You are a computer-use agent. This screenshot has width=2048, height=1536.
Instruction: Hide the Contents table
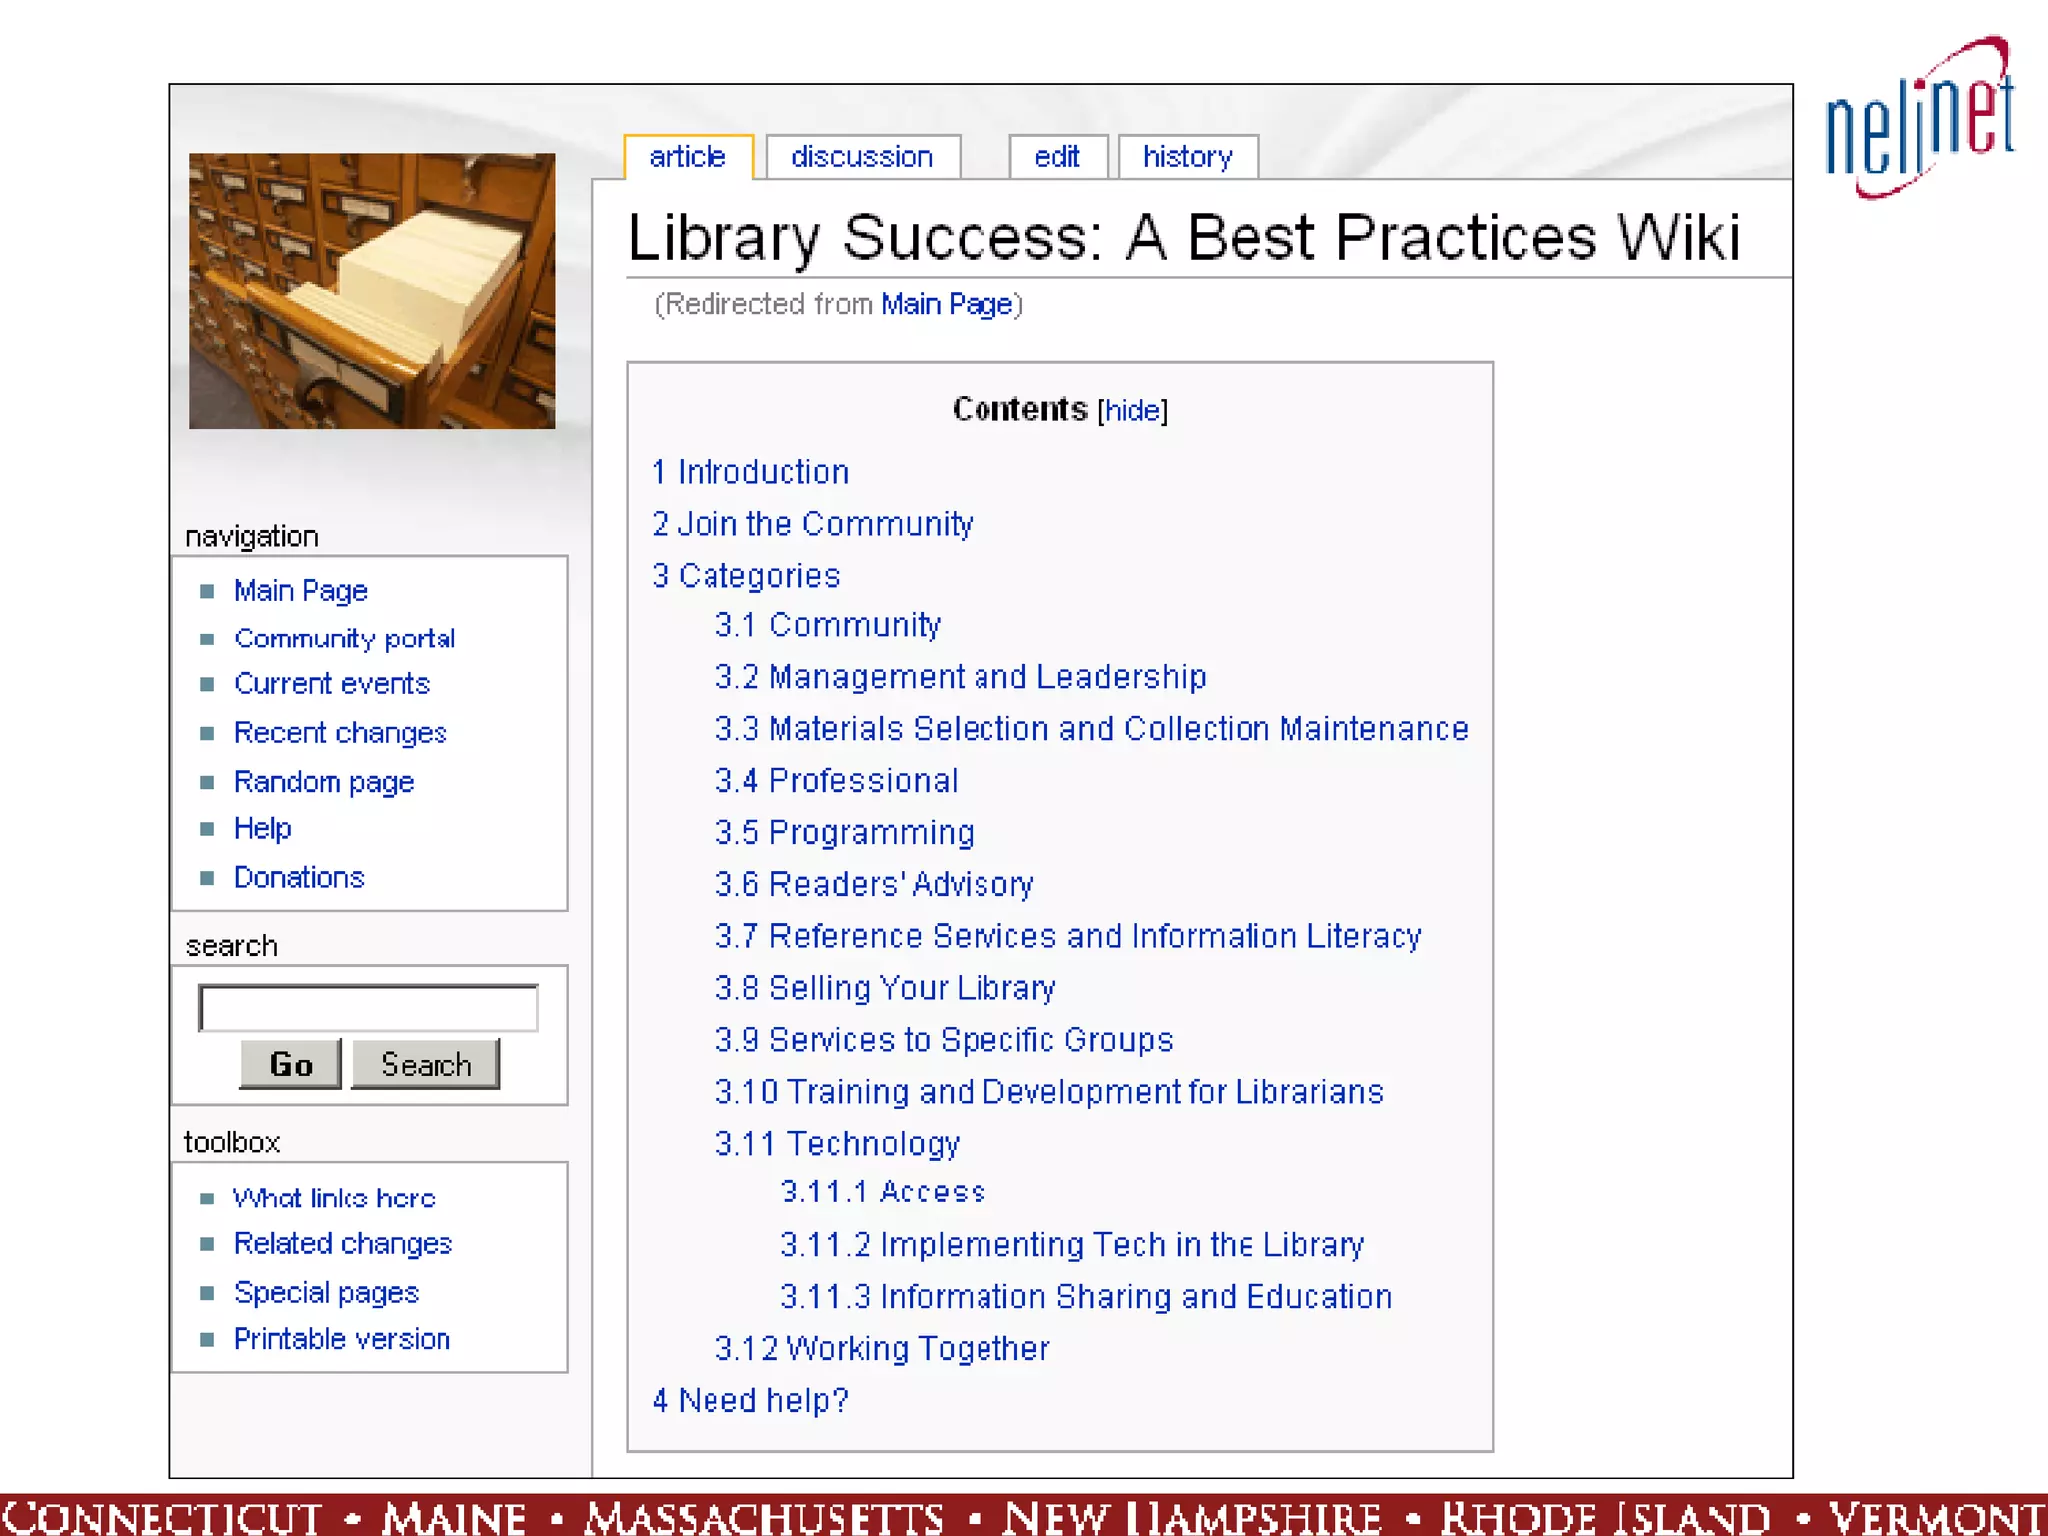1132,410
